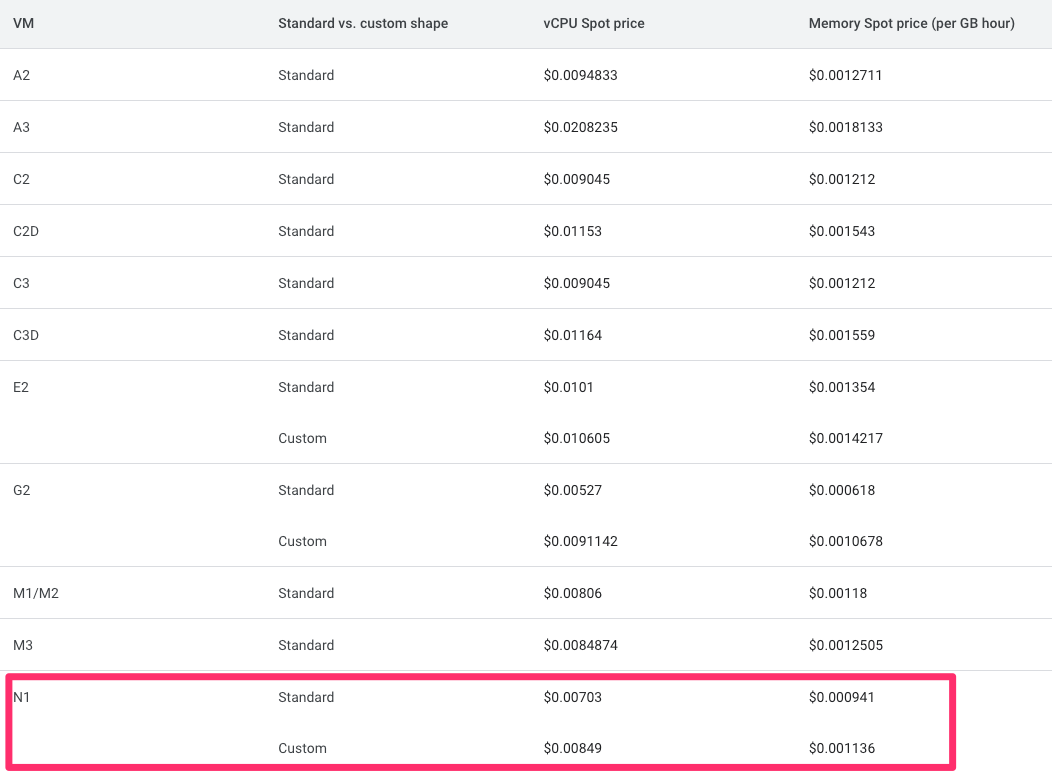Select the C2D VM name cell

26,231
